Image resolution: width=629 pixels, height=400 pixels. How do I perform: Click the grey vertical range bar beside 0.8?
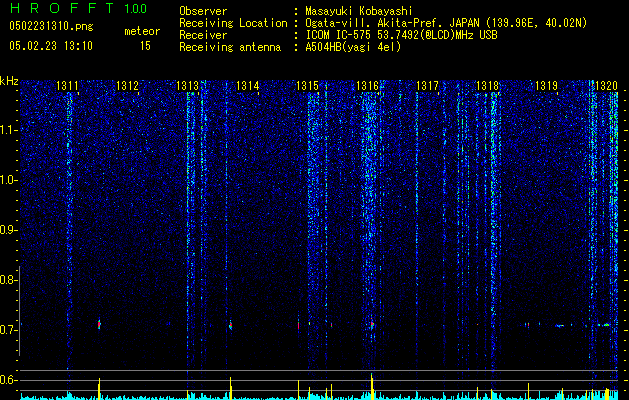coord(19,311)
